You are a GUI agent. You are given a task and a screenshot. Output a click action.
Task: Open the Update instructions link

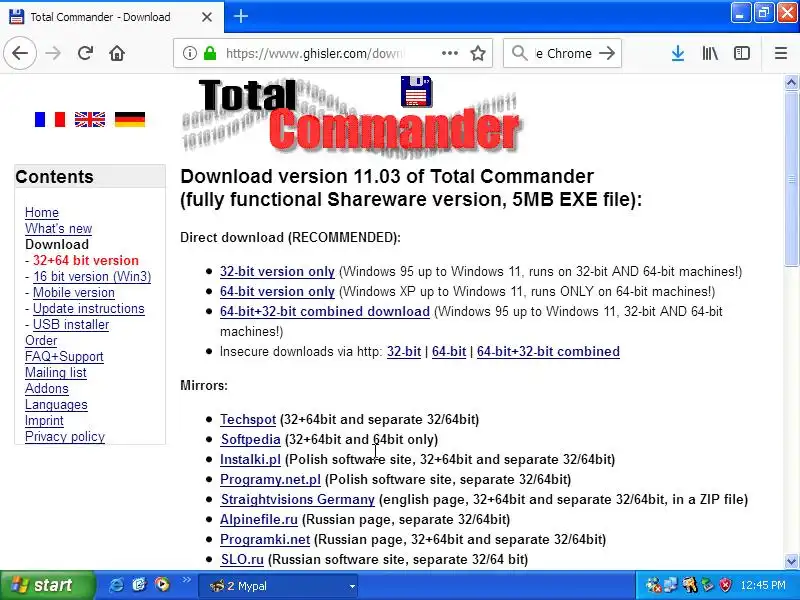[89, 308]
